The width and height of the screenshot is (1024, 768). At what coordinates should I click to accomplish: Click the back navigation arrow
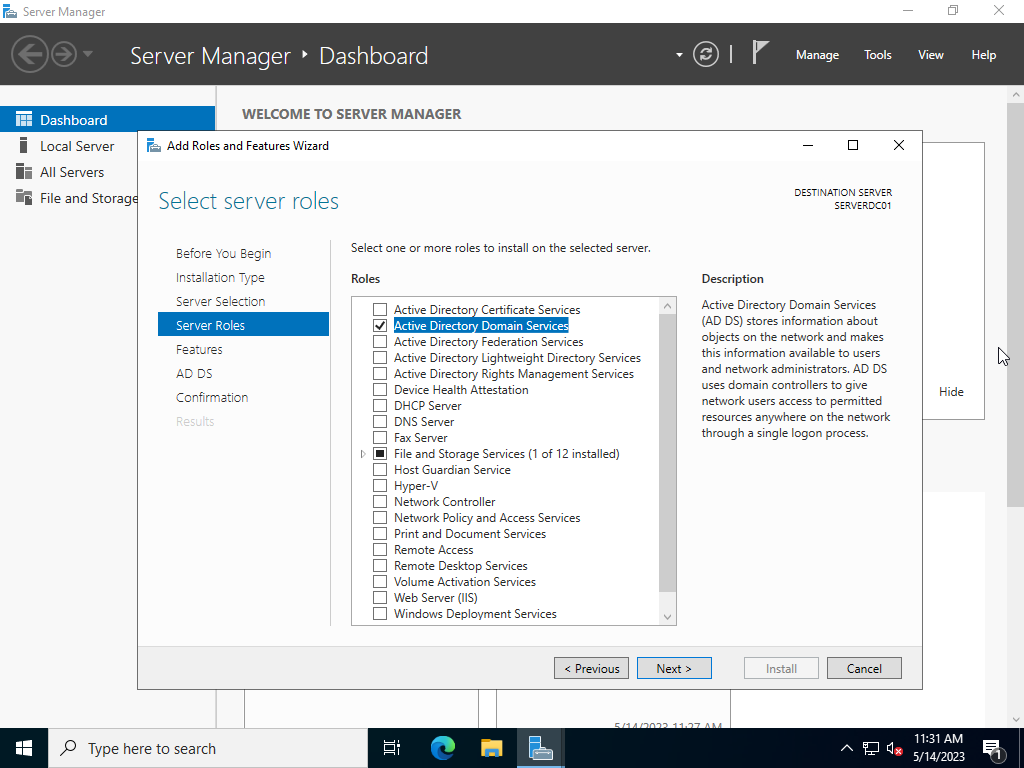tap(30, 54)
